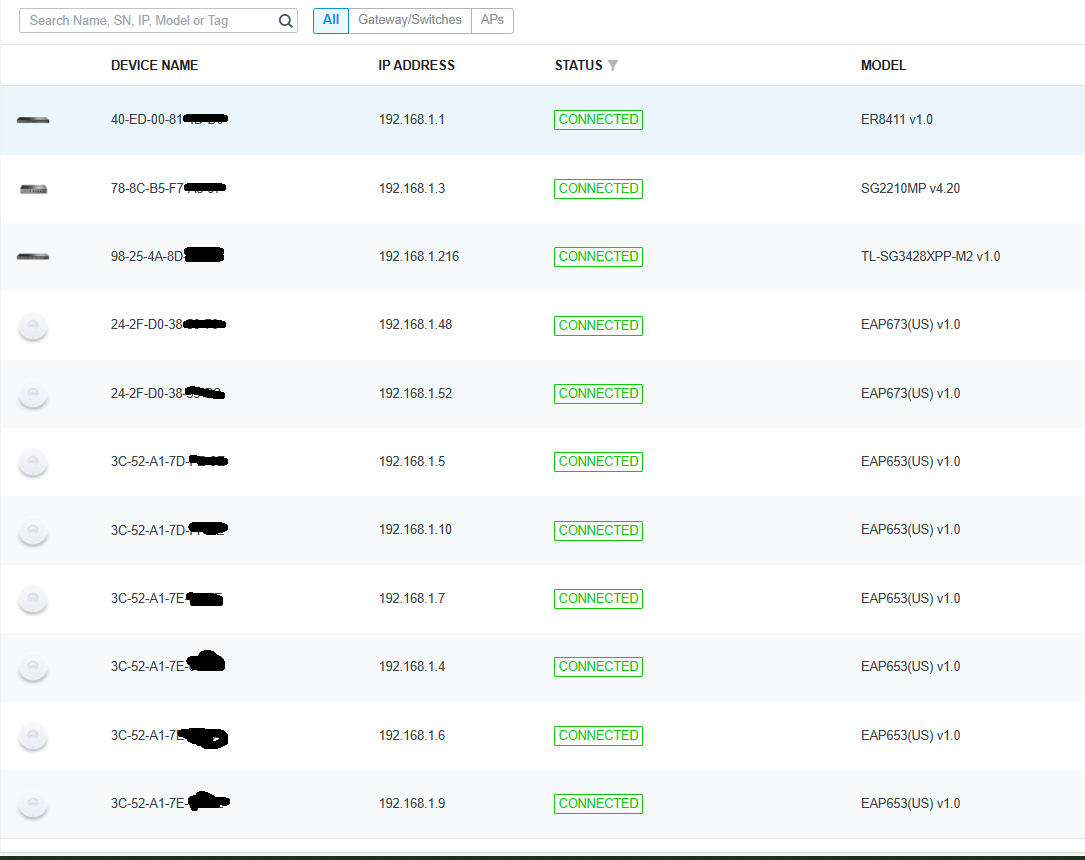
Task: Click CONNECTED status of 192.168.1.9
Action: 598,803
